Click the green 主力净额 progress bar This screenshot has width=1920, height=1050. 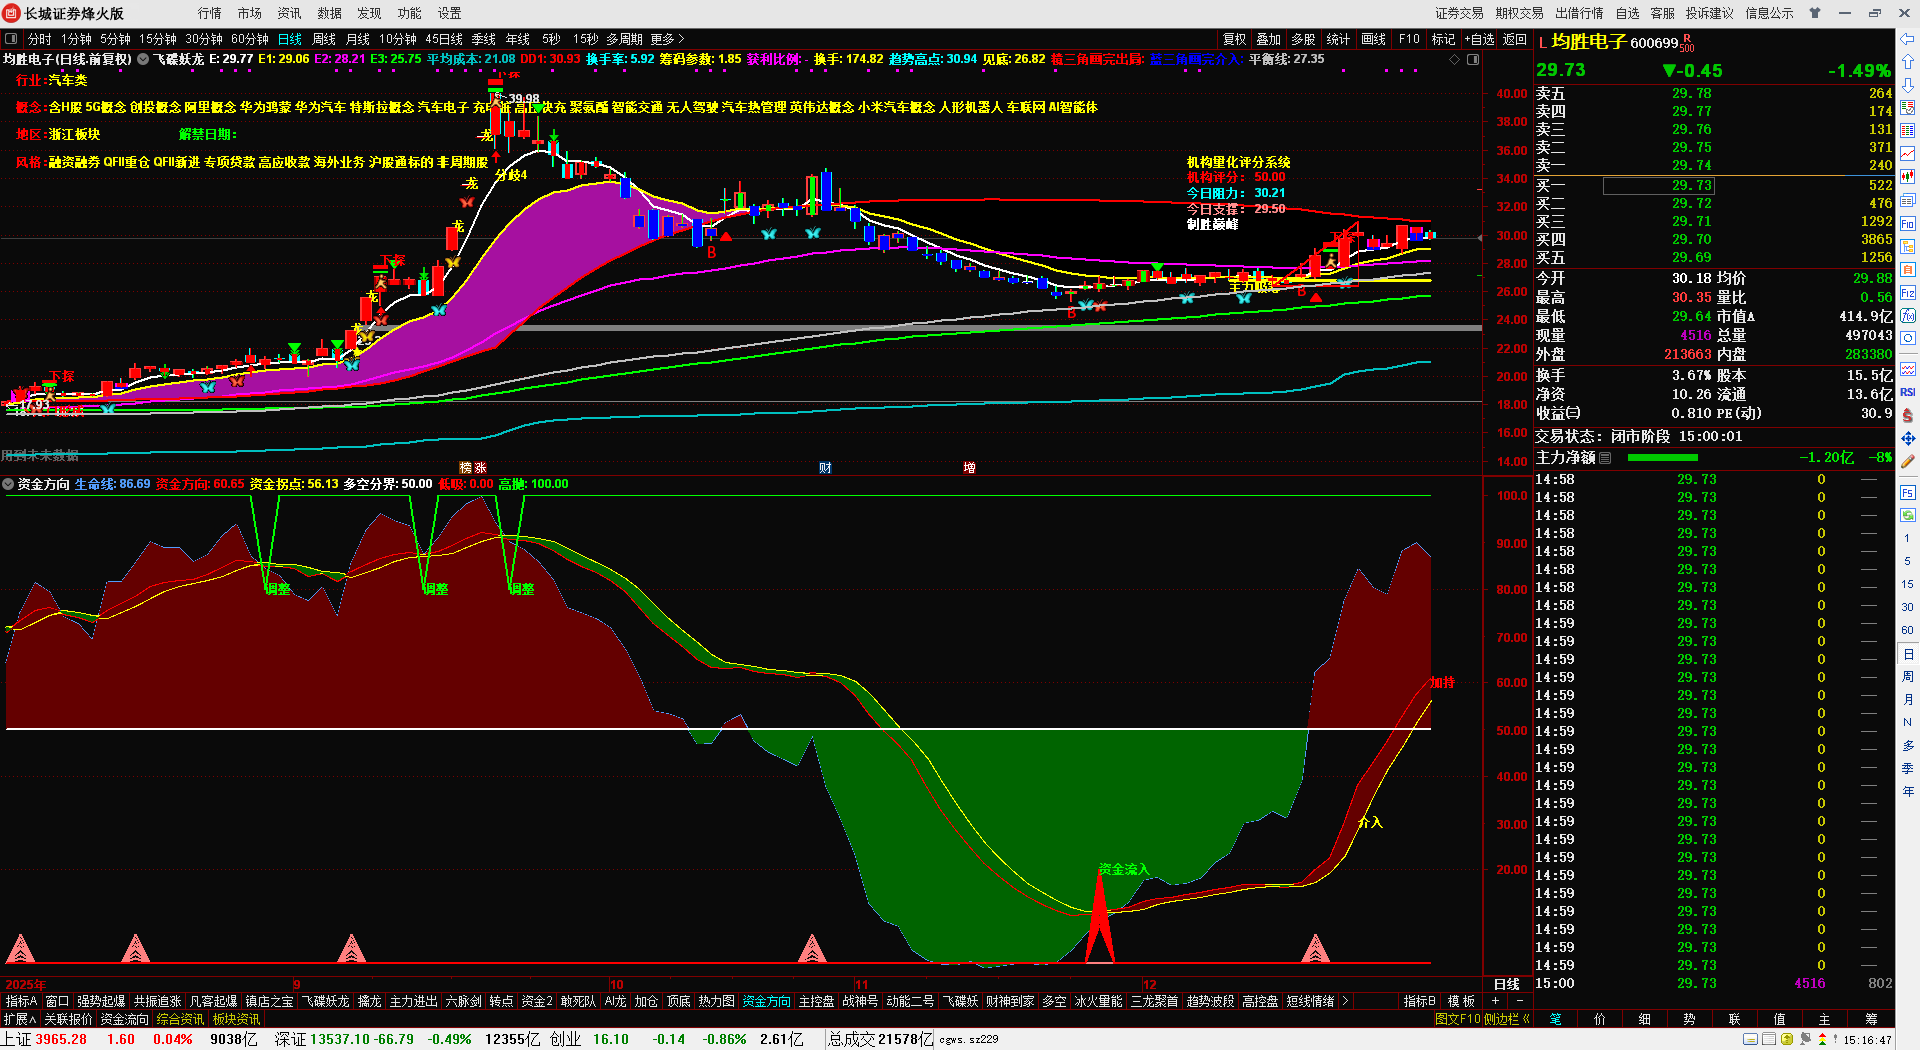[x=1663, y=458]
